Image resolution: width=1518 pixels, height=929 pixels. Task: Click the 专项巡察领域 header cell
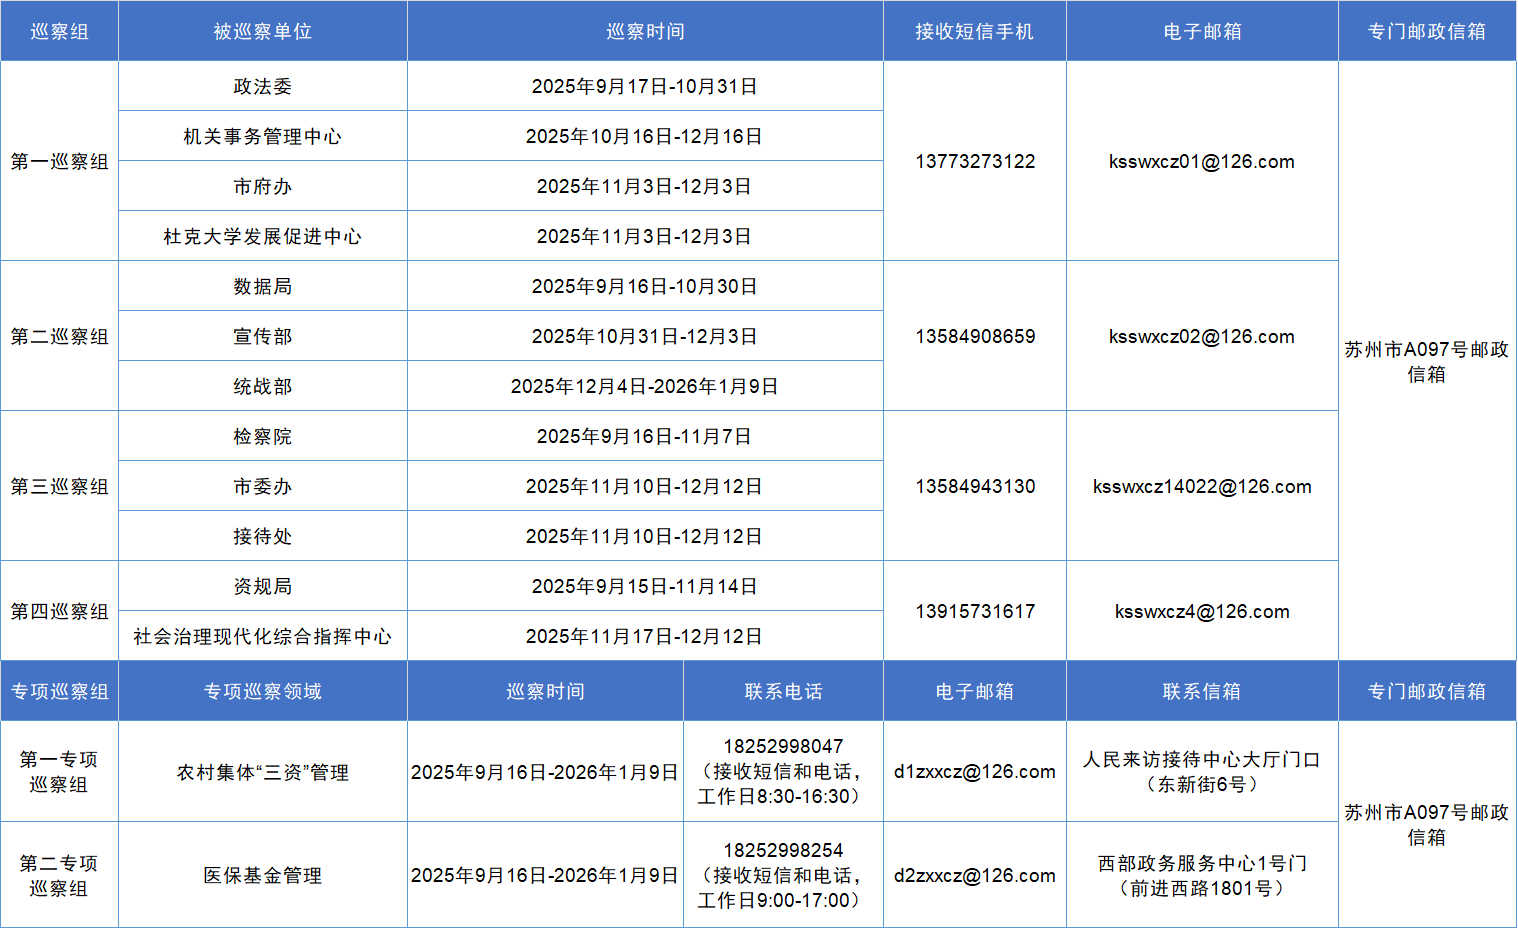click(263, 692)
